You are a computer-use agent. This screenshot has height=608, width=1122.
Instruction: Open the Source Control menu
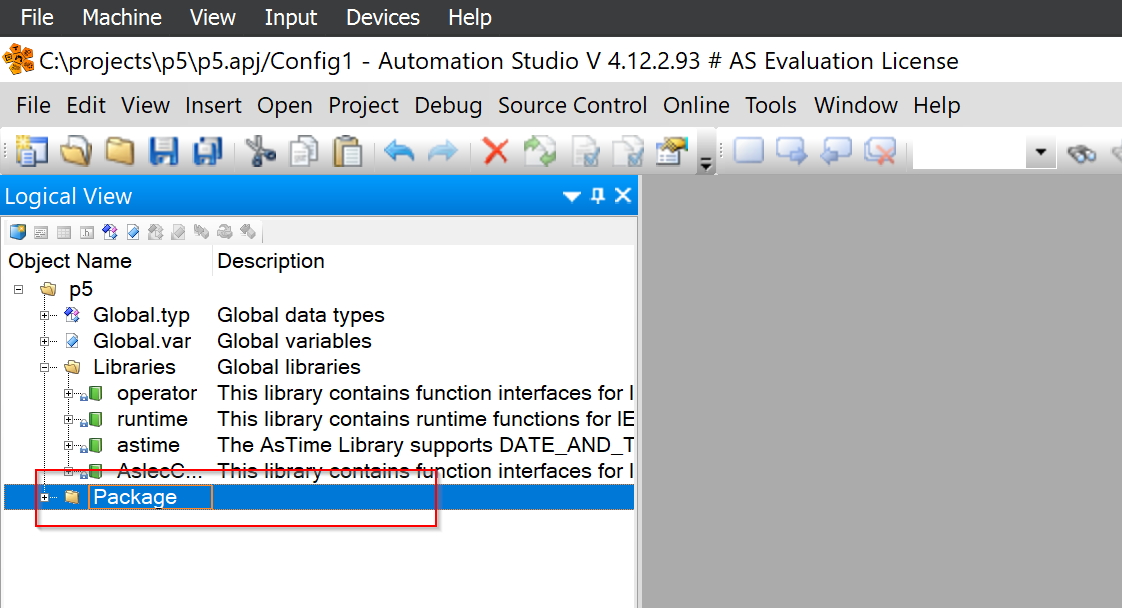[x=572, y=105]
